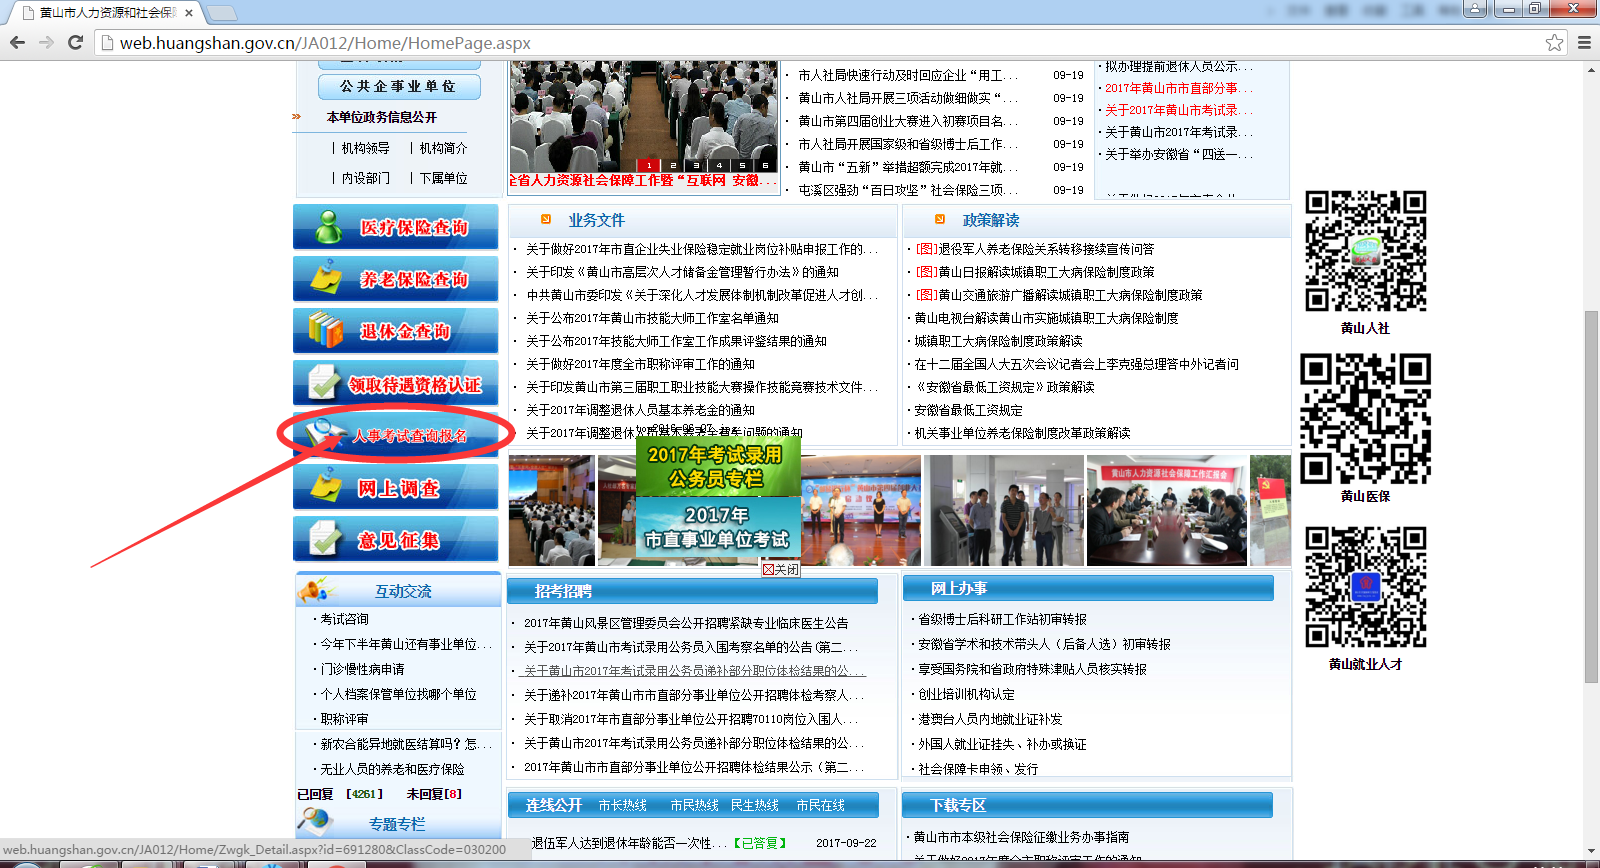
Task: Switch to 民生热线 tab
Action: pos(754,805)
